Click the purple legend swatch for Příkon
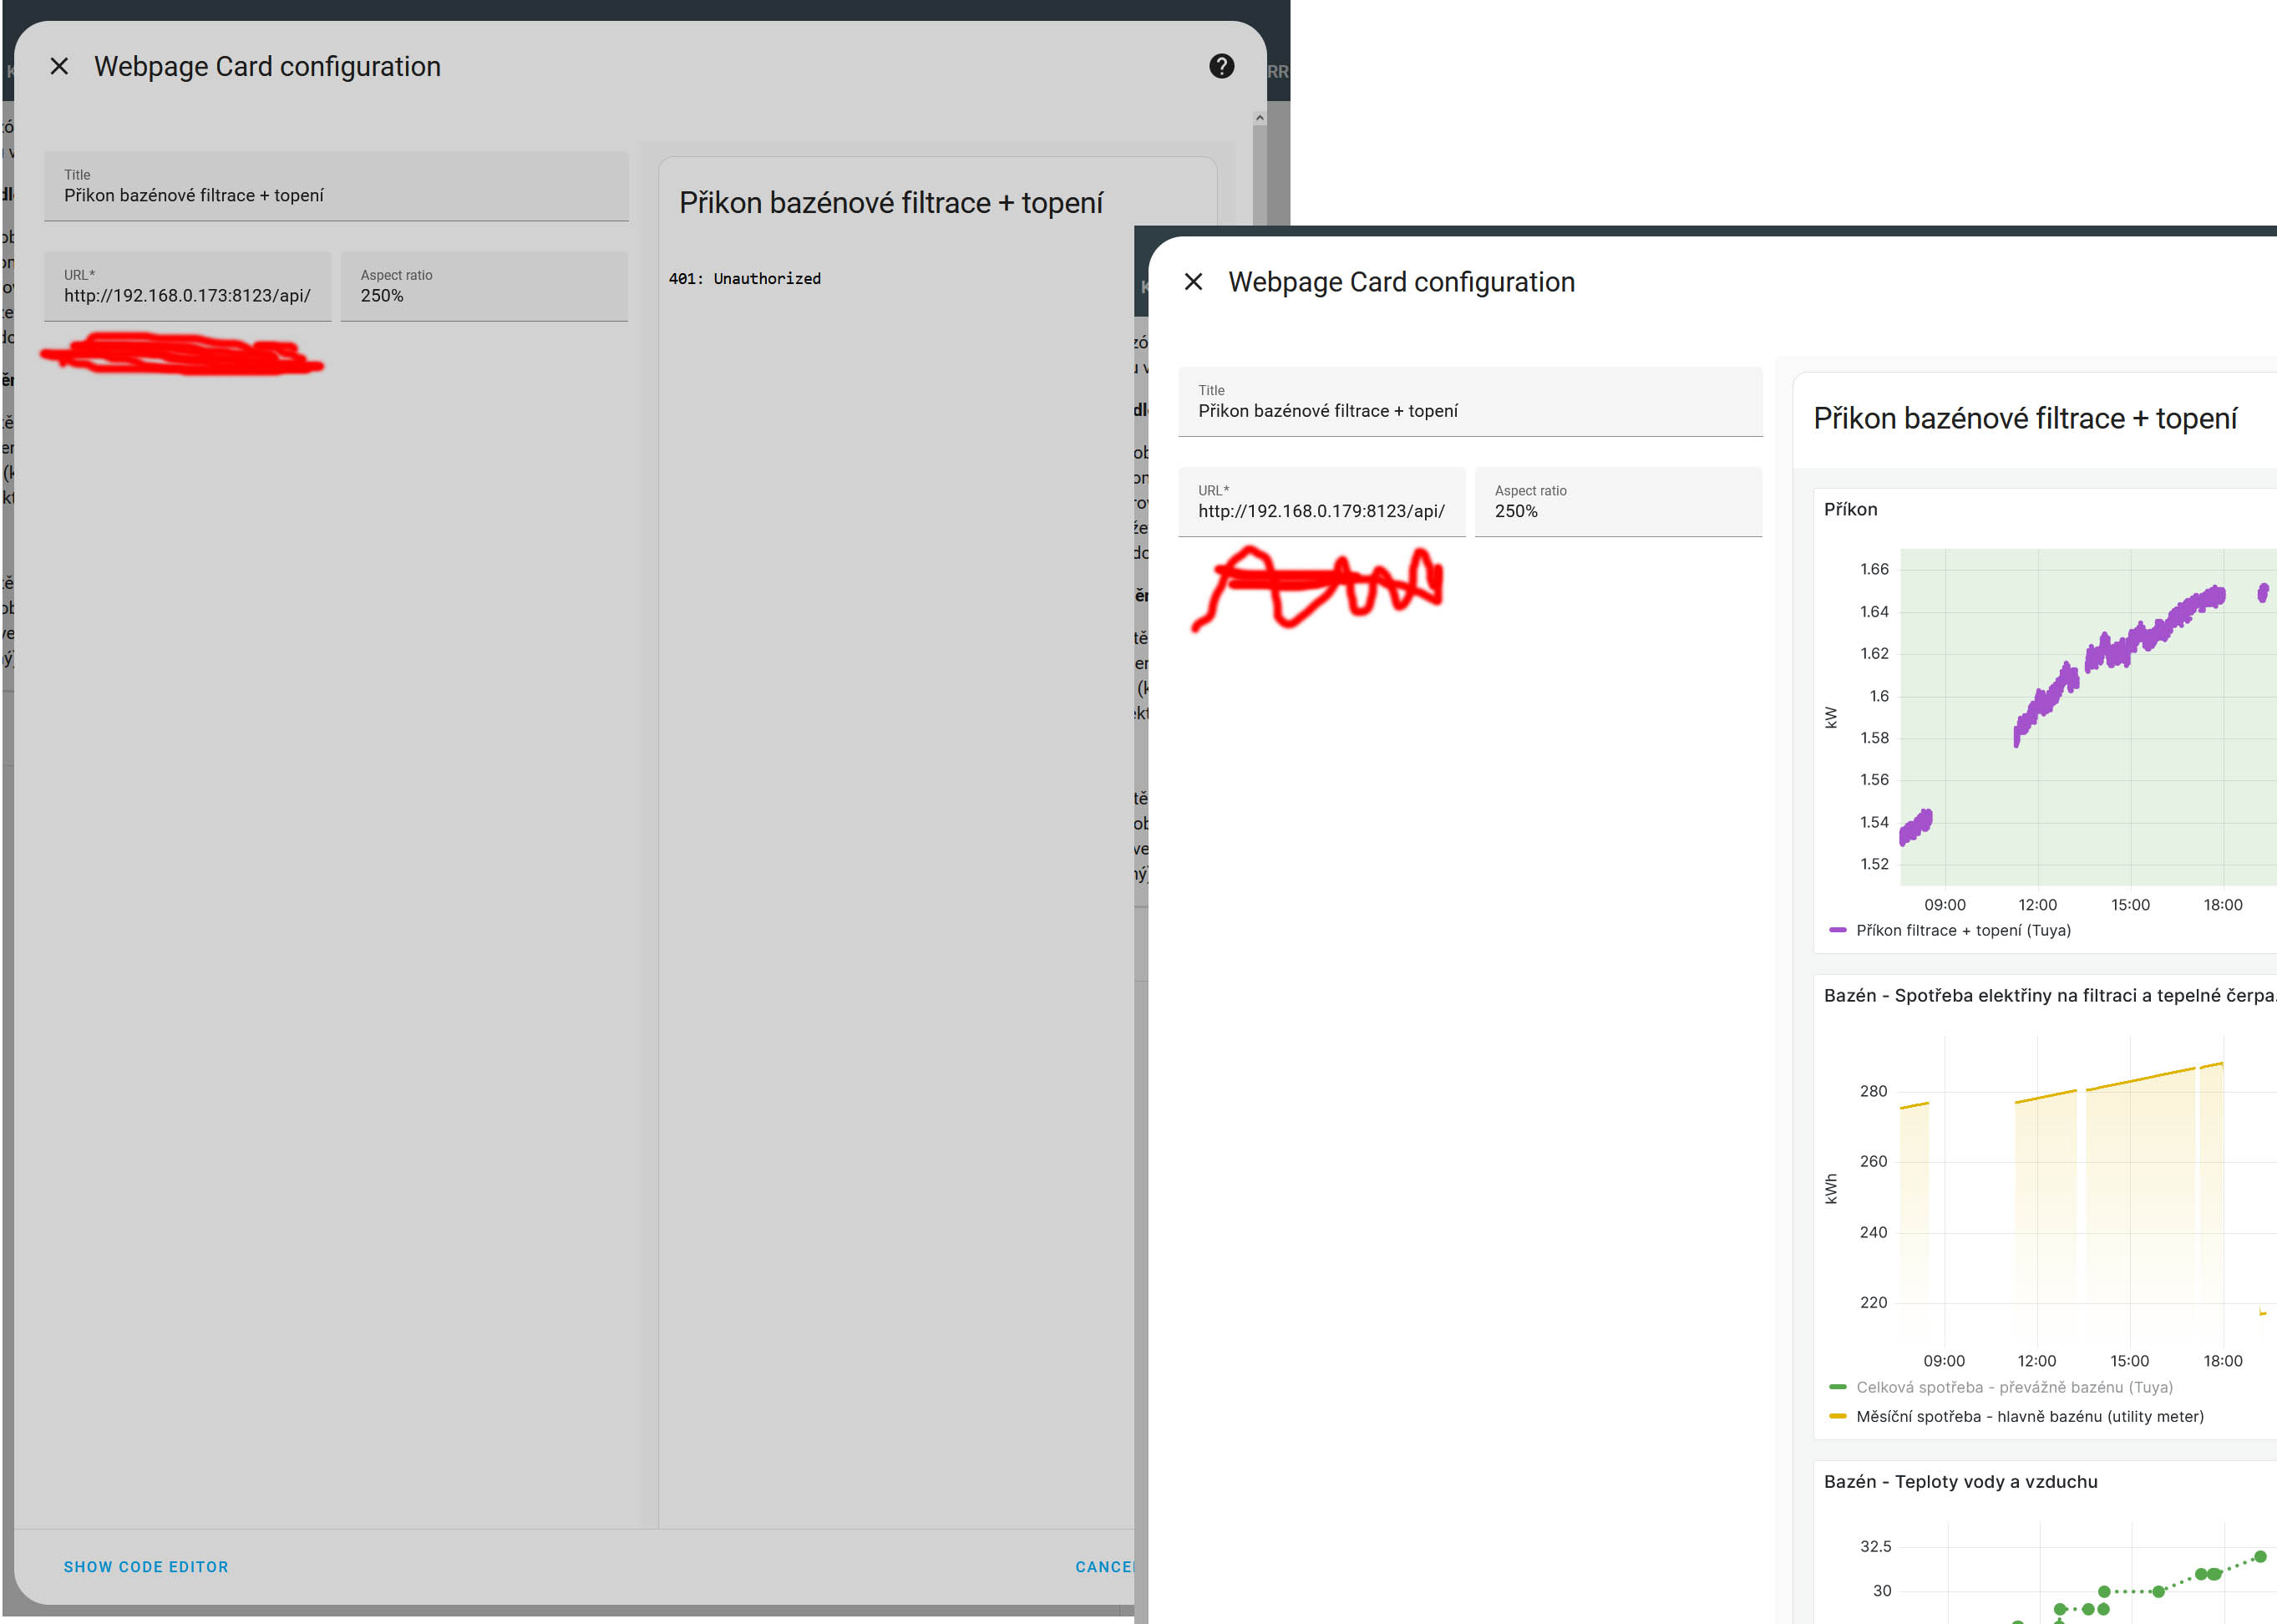Viewport: 2277px width, 1624px height. tap(1837, 931)
